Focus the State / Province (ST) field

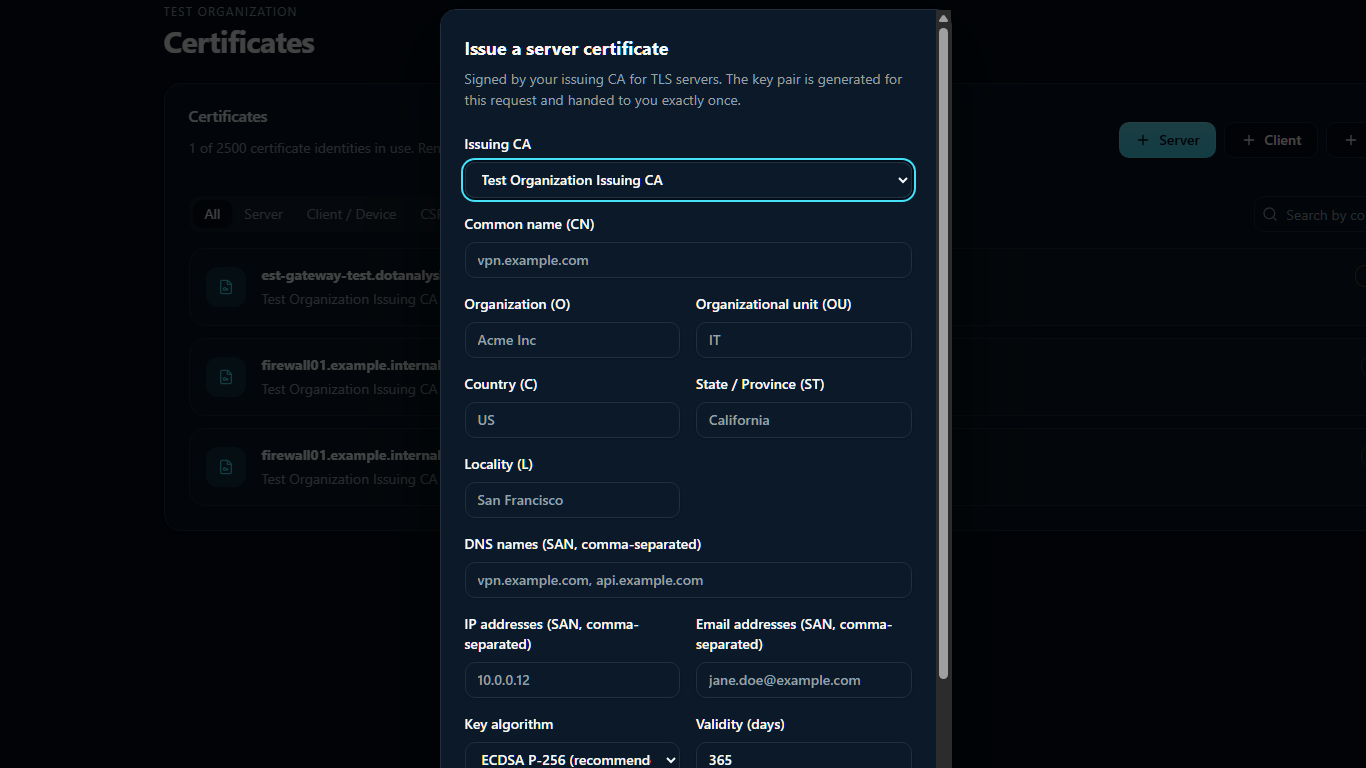click(804, 420)
